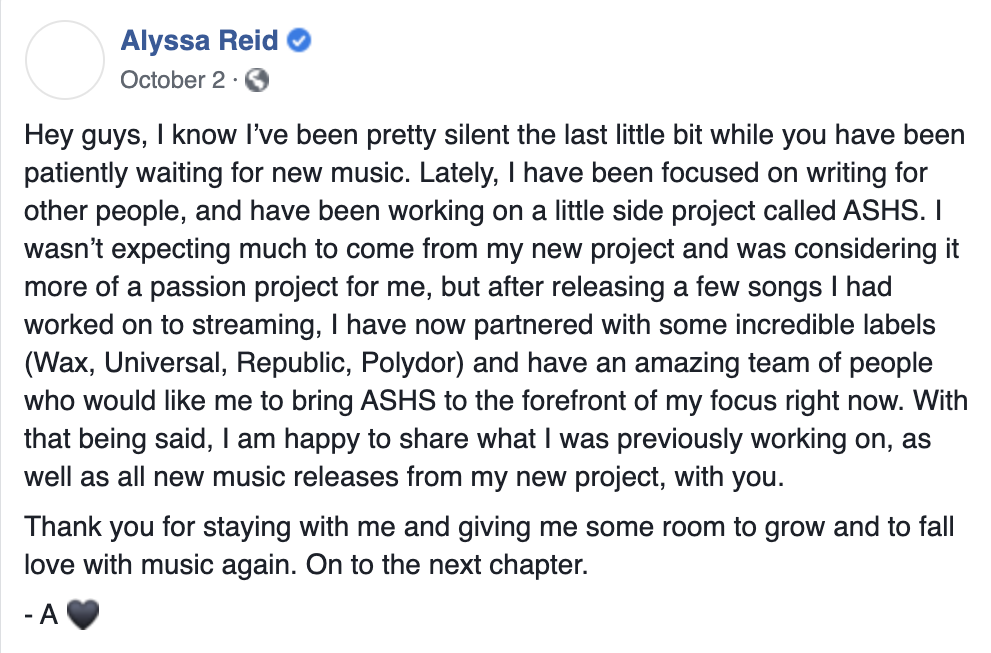The height and width of the screenshot is (653, 991).
Task: Click the verified badge next to the name
Action: pos(300,40)
